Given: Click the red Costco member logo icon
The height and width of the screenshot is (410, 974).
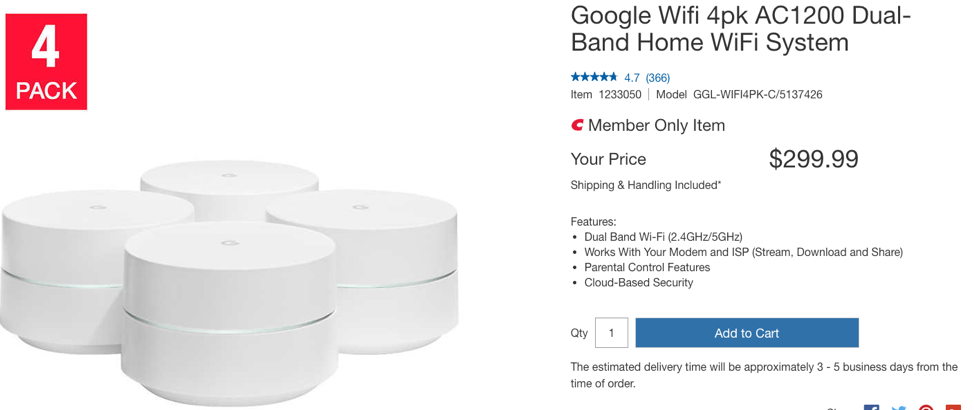Looking at the screenshot, I should (x=577, y=126).
